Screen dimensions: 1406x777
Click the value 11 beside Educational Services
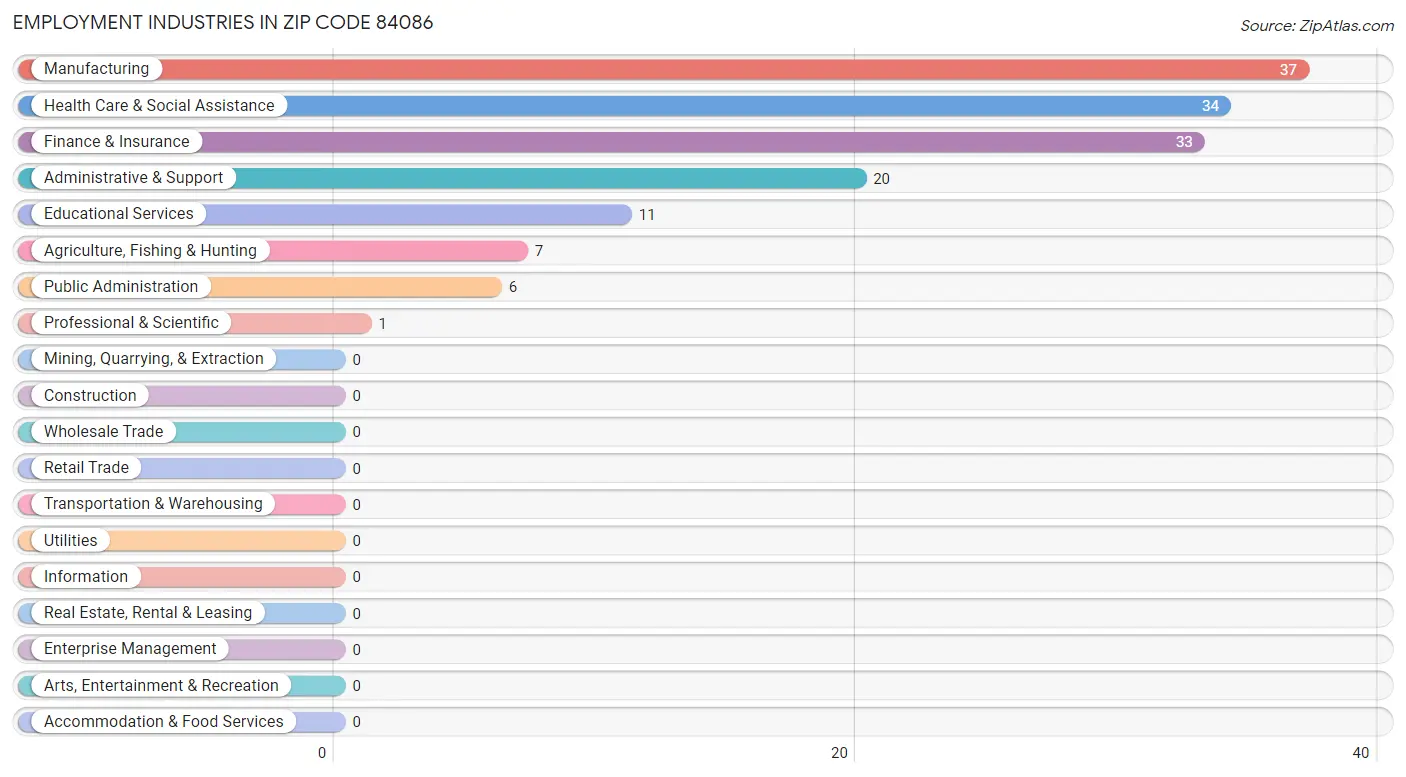[647, 215]
